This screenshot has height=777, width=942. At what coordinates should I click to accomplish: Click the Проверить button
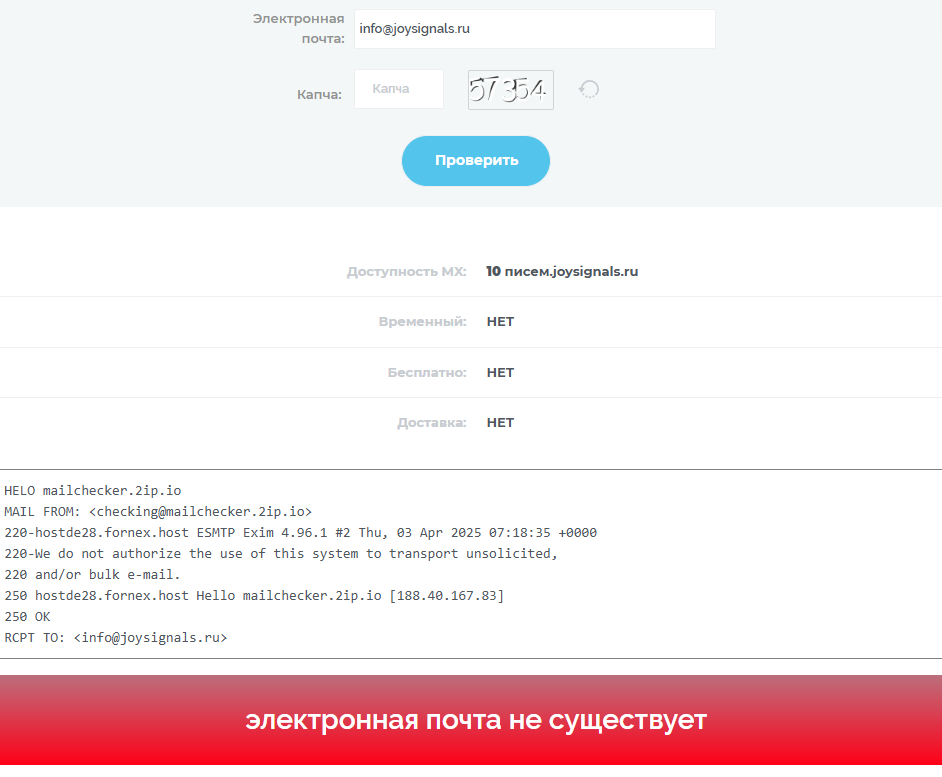[x=476, y=161]
